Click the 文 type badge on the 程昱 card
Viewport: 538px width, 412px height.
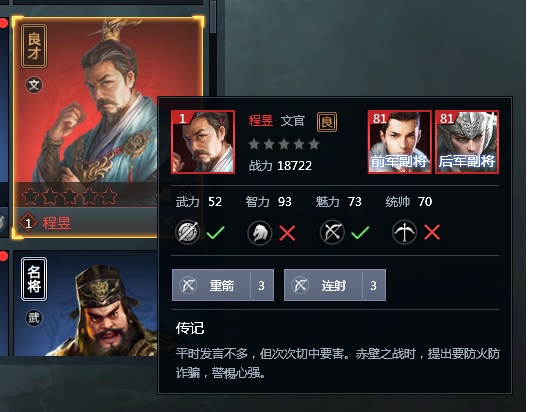(34, 85)
